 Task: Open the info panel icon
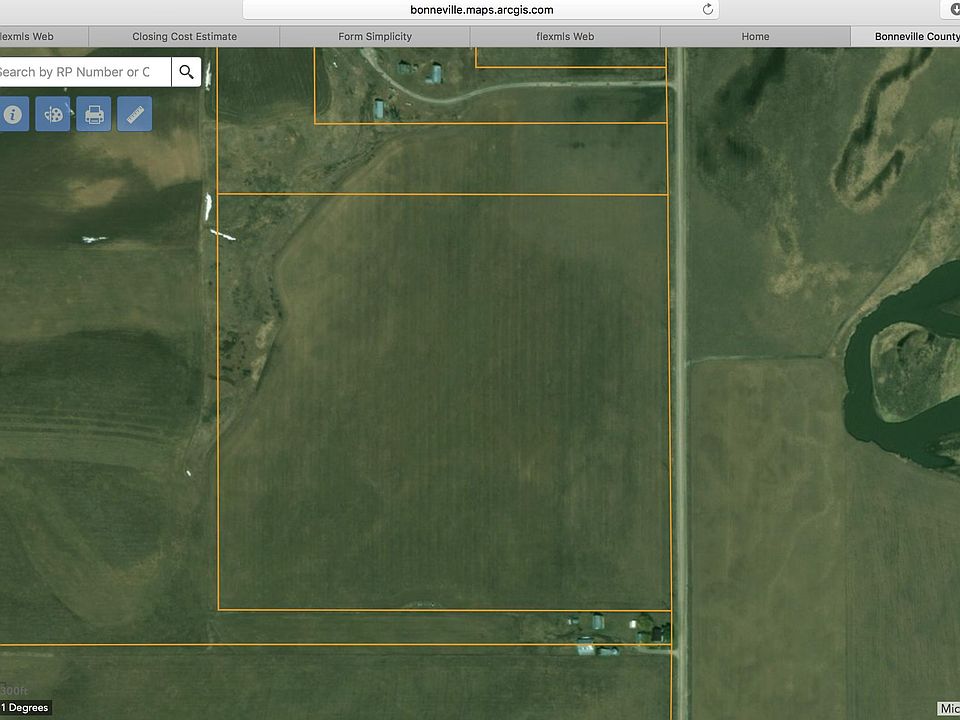13,114
